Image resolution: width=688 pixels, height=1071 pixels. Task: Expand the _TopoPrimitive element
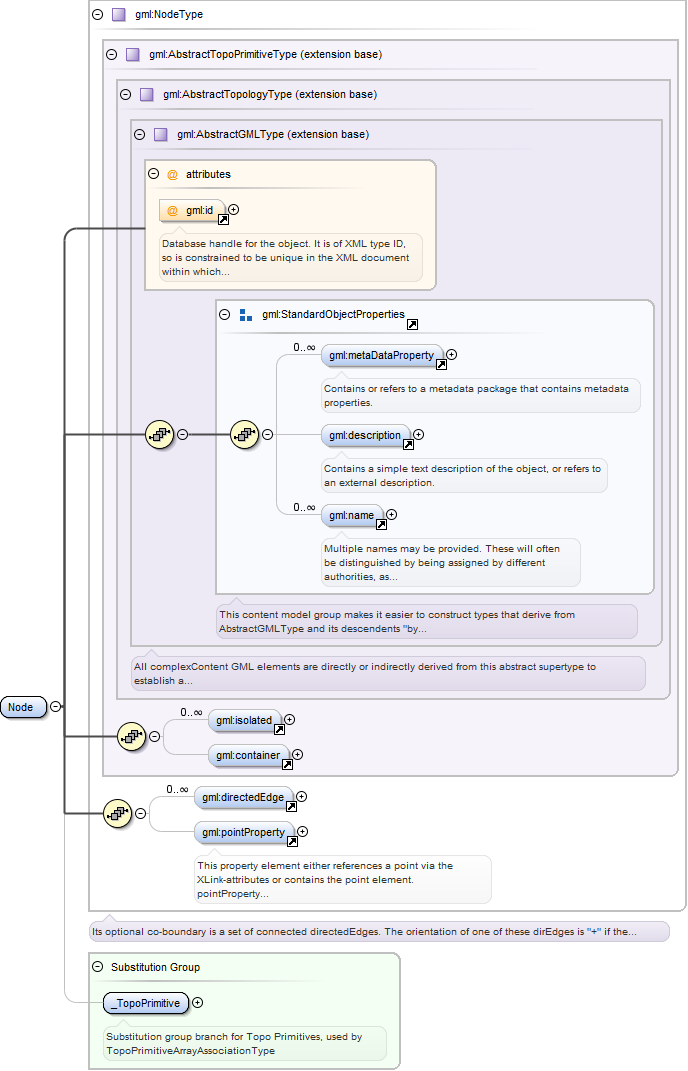tap(197, 1003)
